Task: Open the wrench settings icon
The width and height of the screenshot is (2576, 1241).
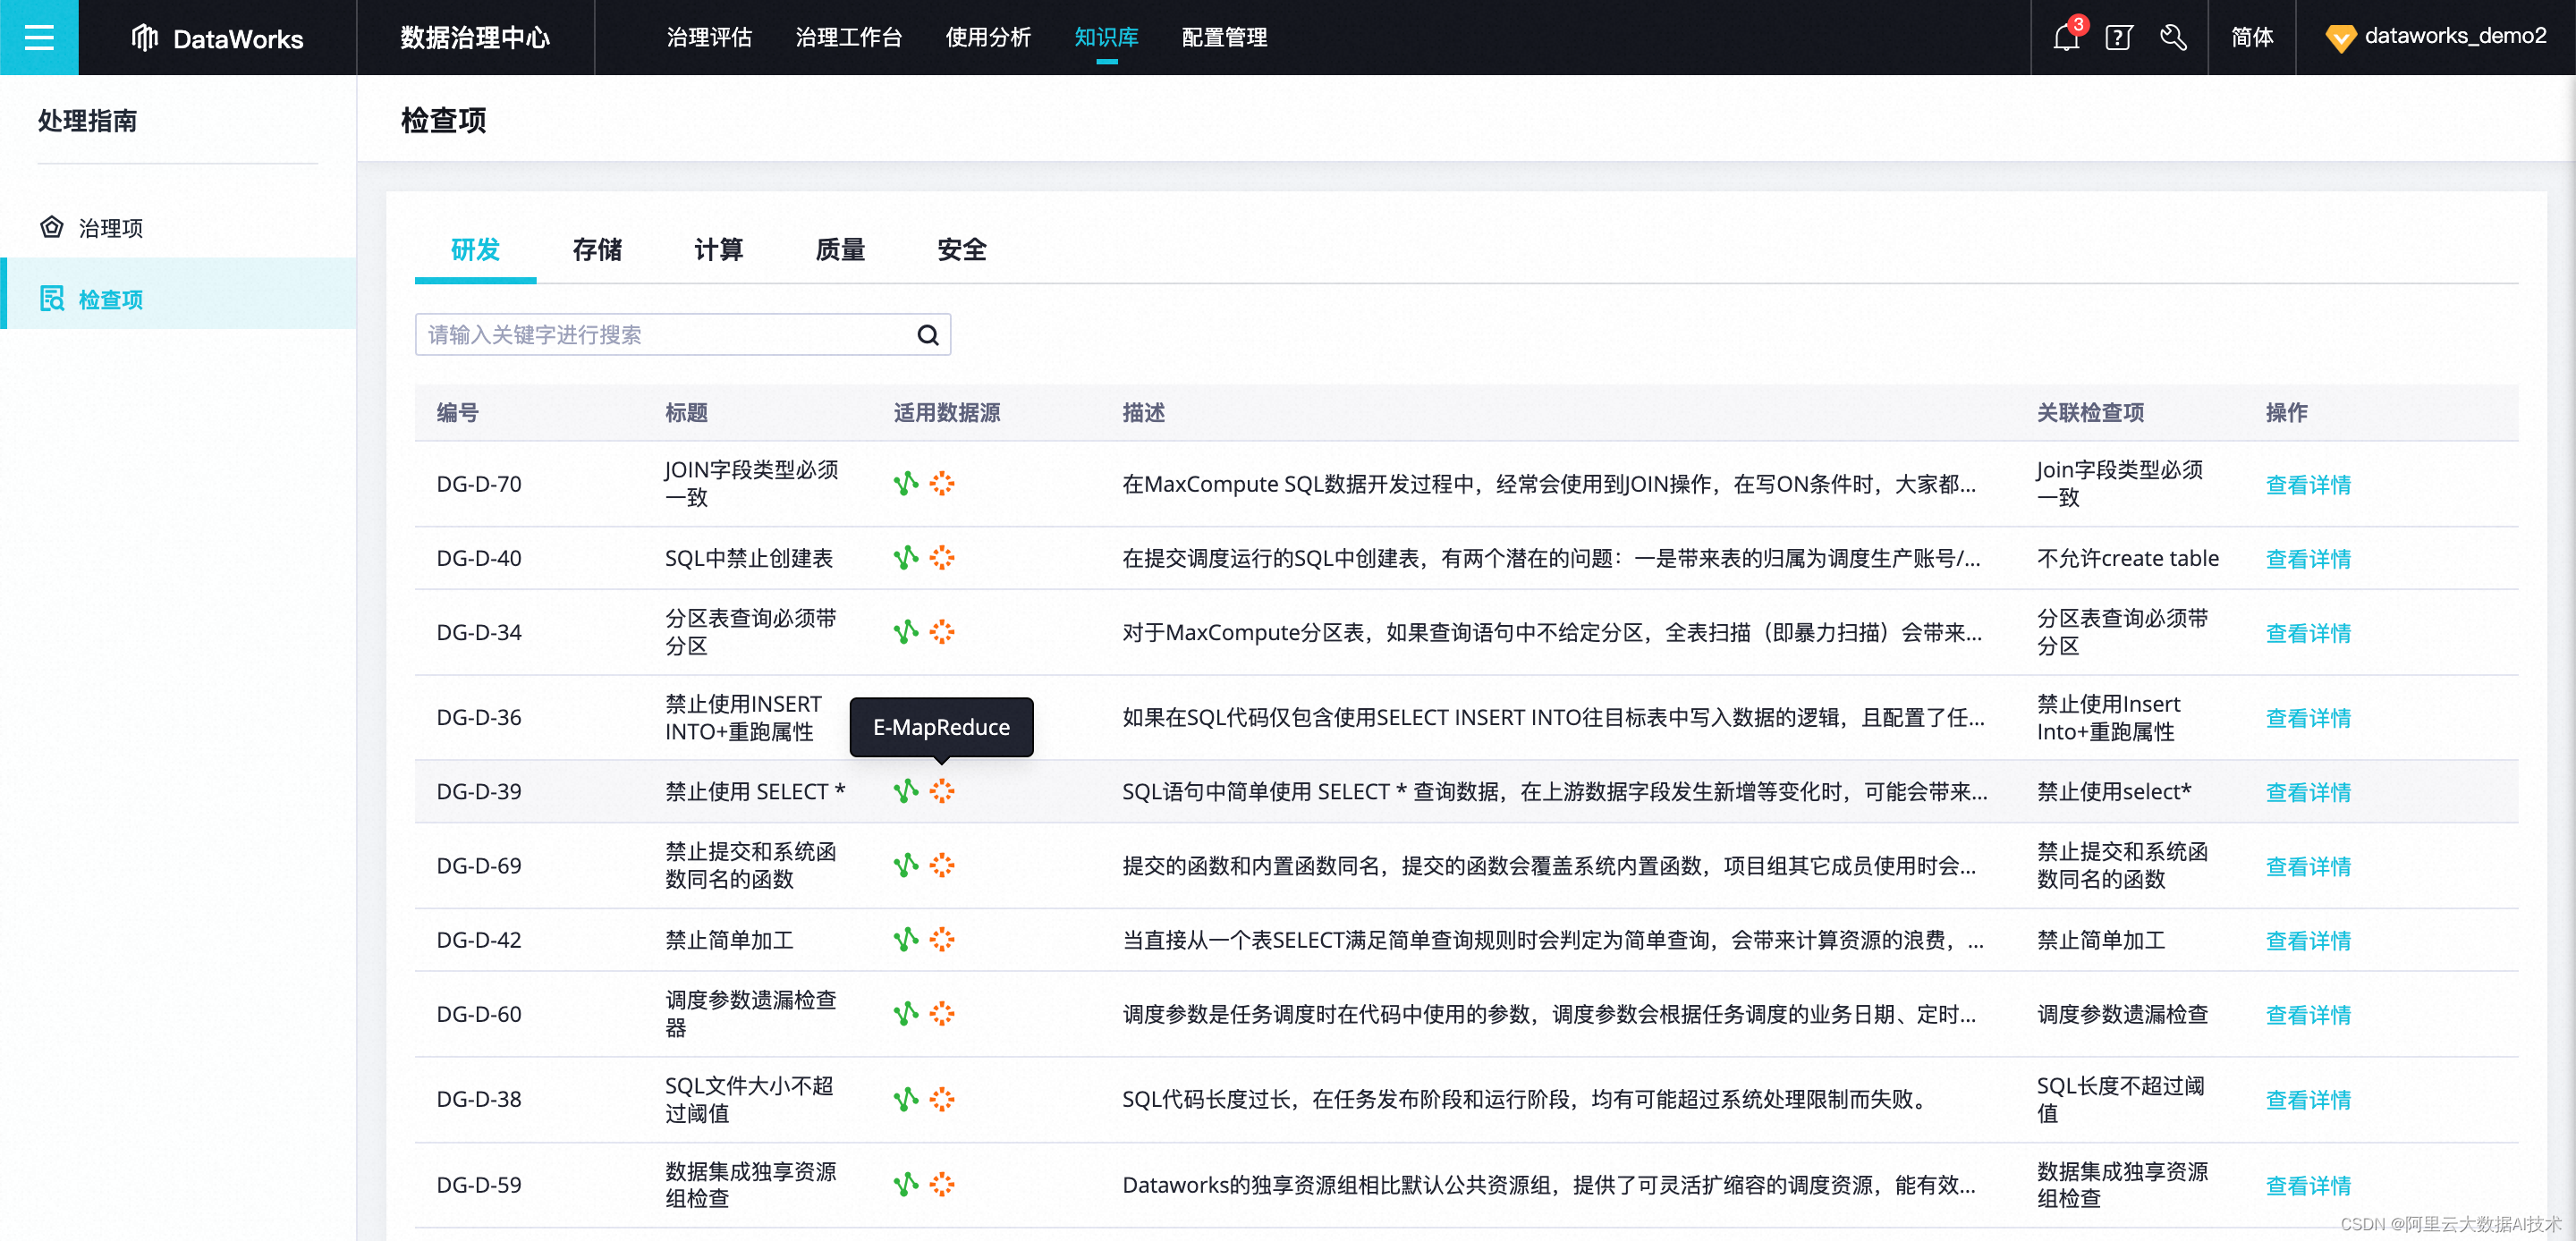Action: 2172,38
